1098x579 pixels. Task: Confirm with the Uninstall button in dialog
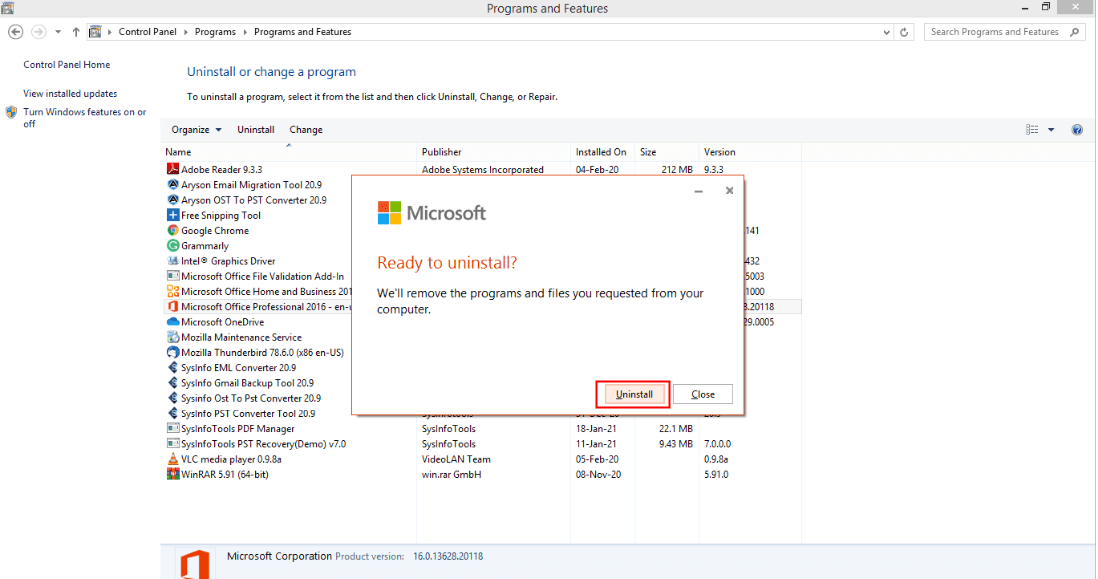click(x=633, y=394)
